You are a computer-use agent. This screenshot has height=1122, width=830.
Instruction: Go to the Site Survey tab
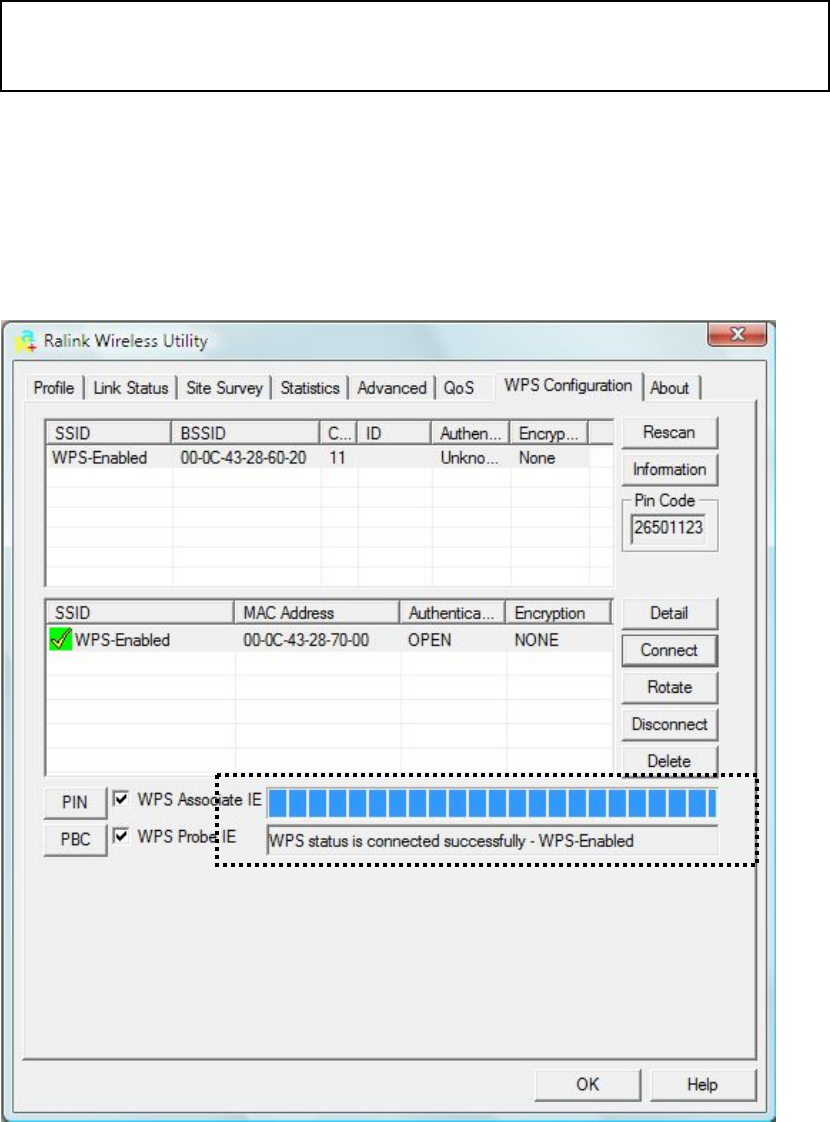(224, 388)
